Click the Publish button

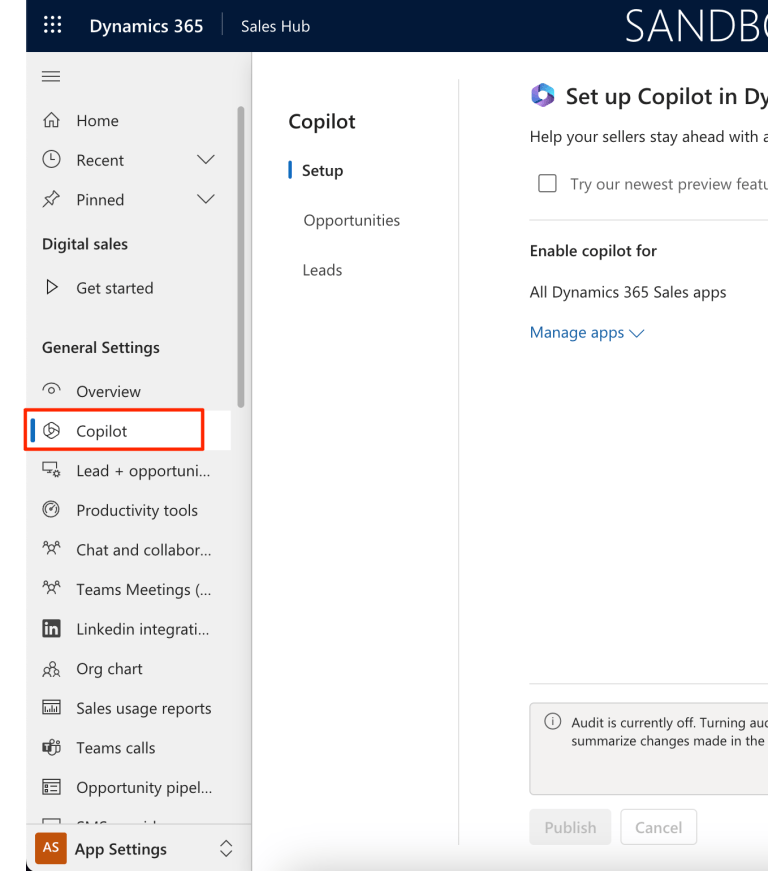pos(570,827)
